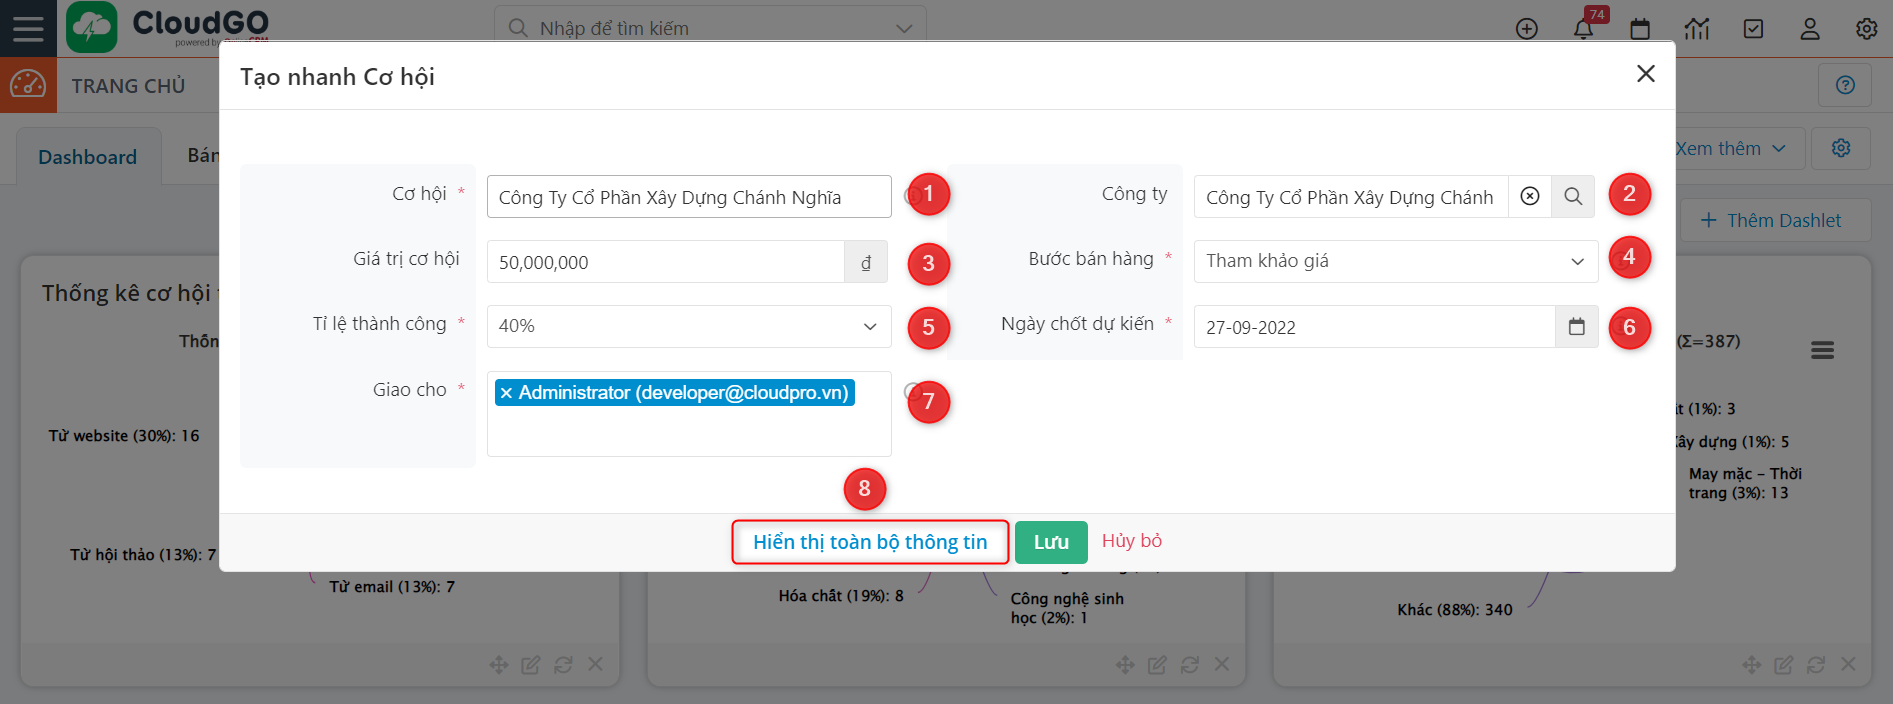The height and width of the screenshot is (704, 1893).
Task: Open the hamburger main menu
Action: click(x=28, y=28)
